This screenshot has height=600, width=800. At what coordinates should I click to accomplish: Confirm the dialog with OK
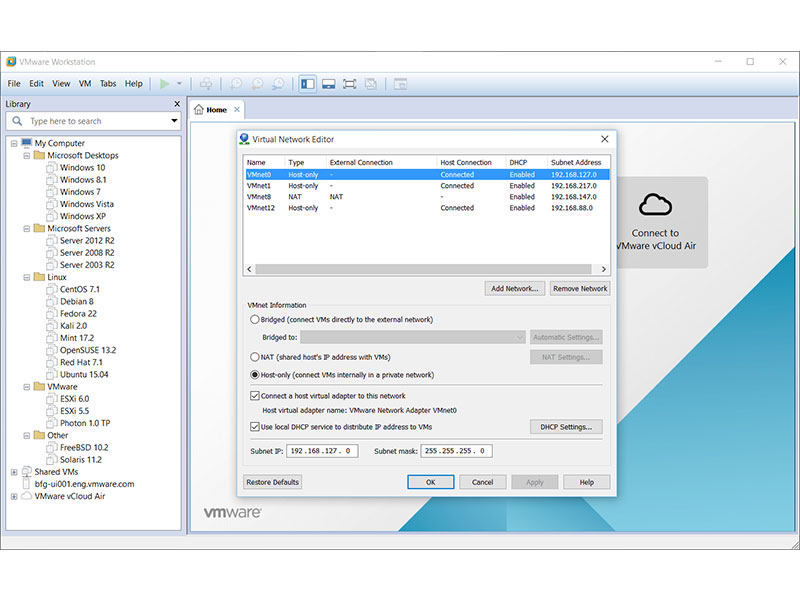pos(431,482)
